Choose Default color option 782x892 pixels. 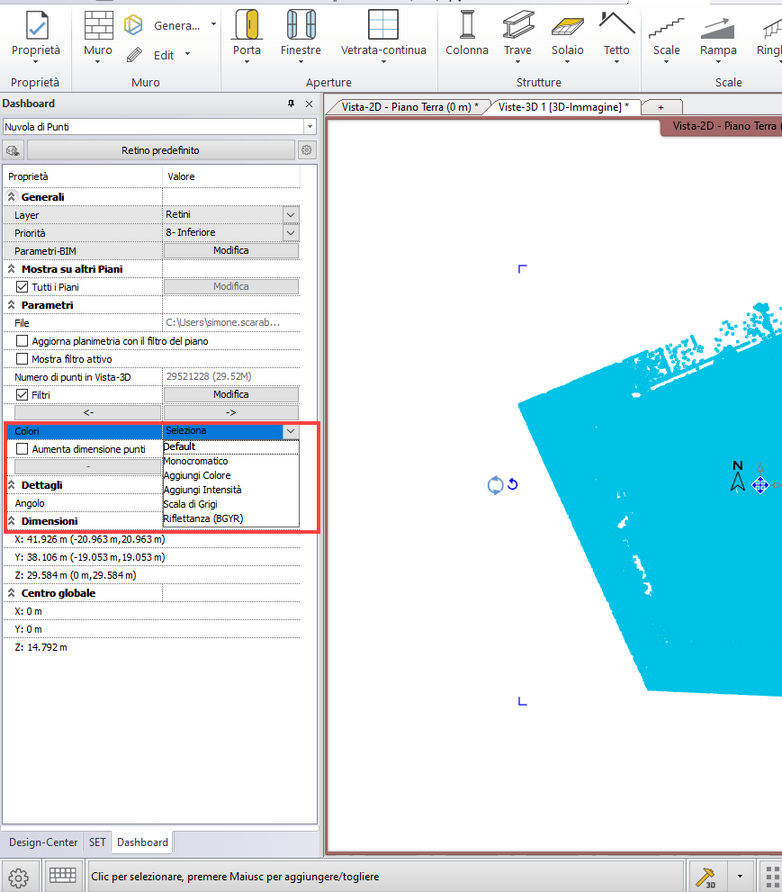click(231, 447)
